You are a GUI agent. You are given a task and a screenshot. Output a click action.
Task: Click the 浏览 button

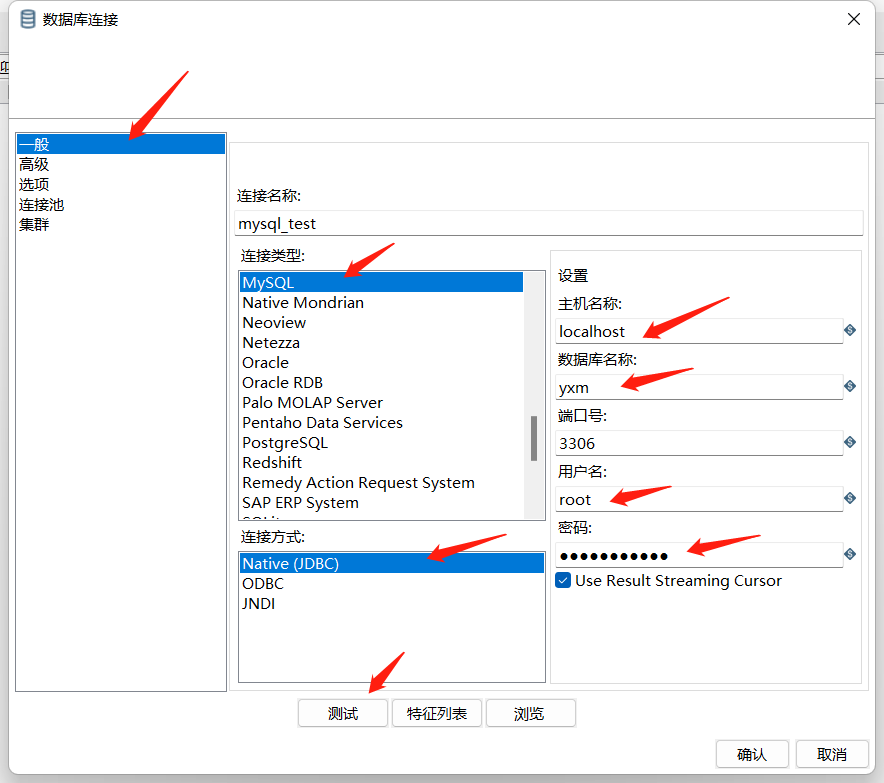coord(531,714)
